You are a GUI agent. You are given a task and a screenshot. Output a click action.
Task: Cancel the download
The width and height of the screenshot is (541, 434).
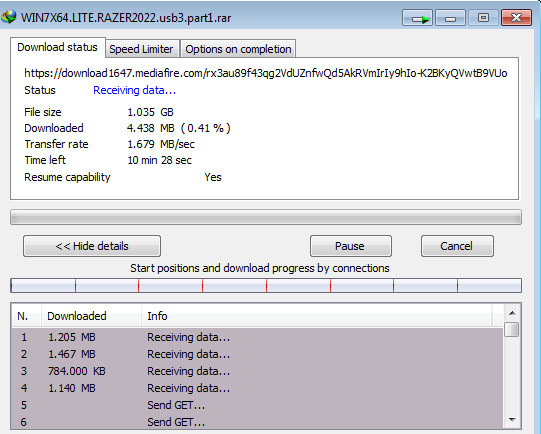tap(457, 246)
